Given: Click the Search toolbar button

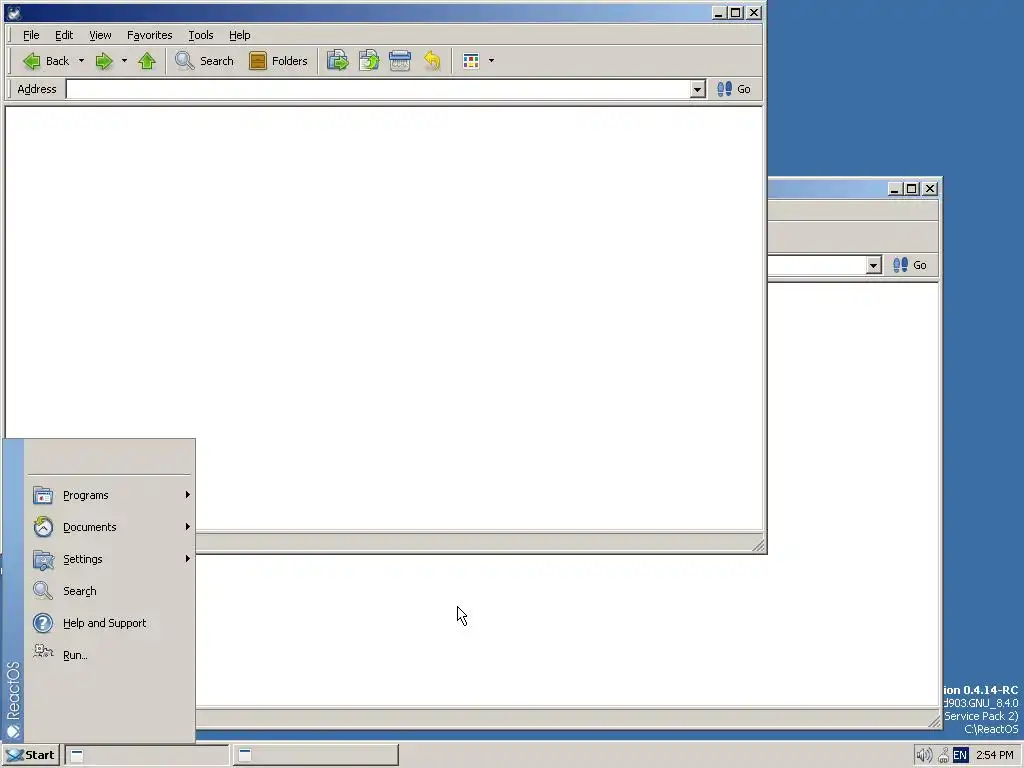Looking at the screenshot, I should pyautogui.click(x=204, y=61).
